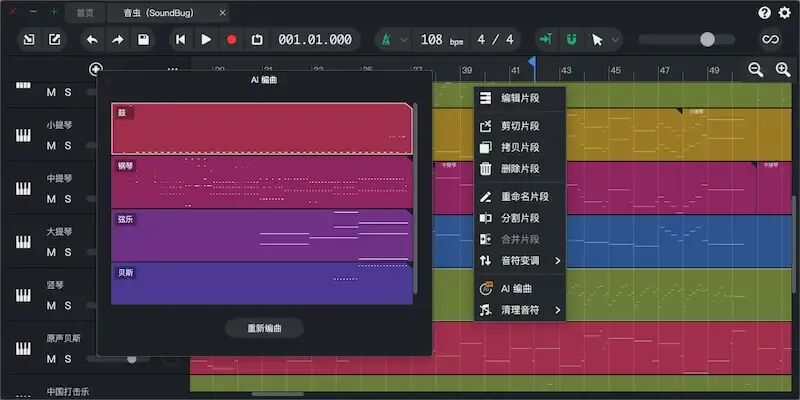This screenshot has width=800, height=400.
Task: Solo the 小提琴 track
Action: tap(68, 146)
